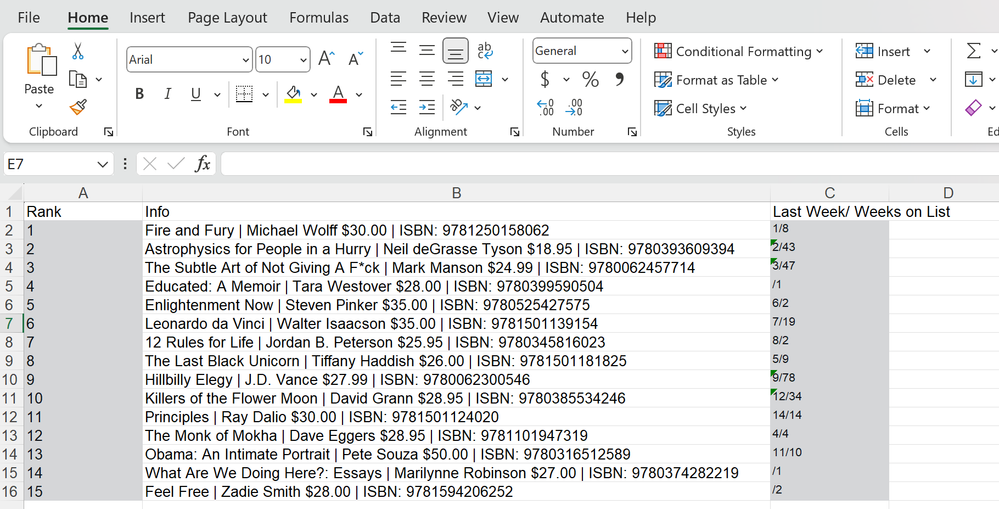Align text left
Image resolution: width=999 pixels, height=509 pixels.
398,79
